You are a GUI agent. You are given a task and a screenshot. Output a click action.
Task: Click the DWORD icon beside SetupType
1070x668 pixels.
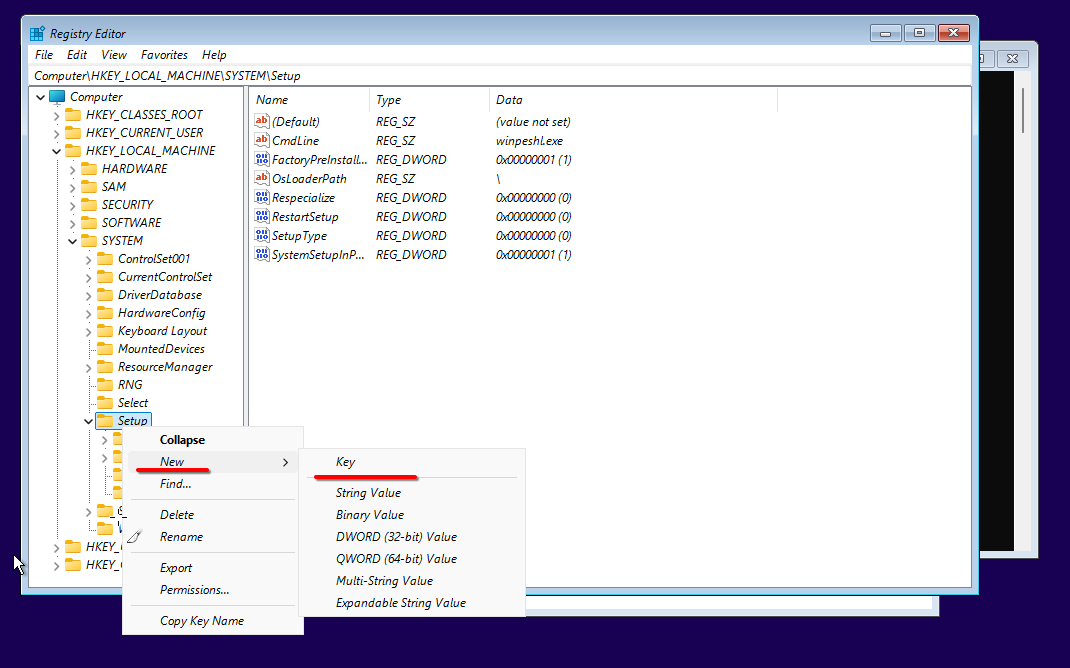[261, 235]
